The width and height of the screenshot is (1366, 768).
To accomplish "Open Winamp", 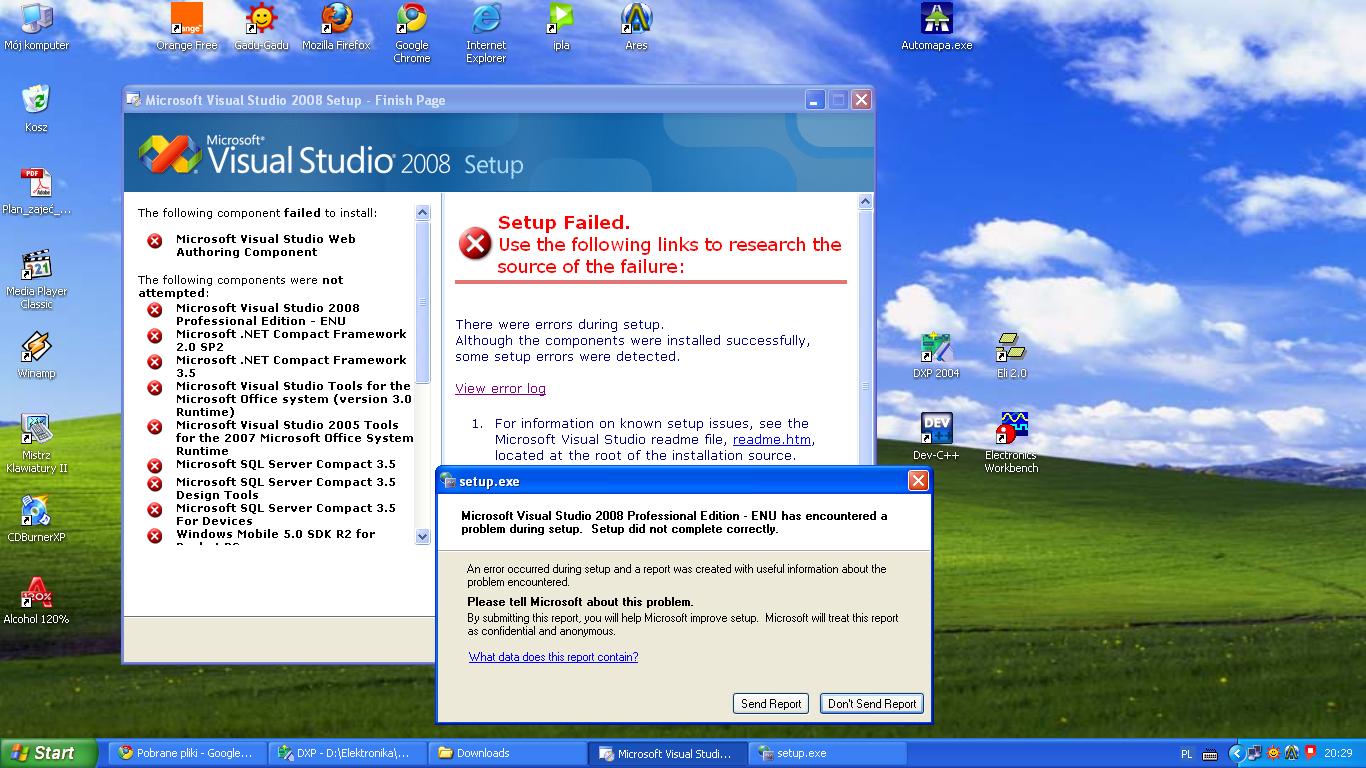I will coord(36,345).
